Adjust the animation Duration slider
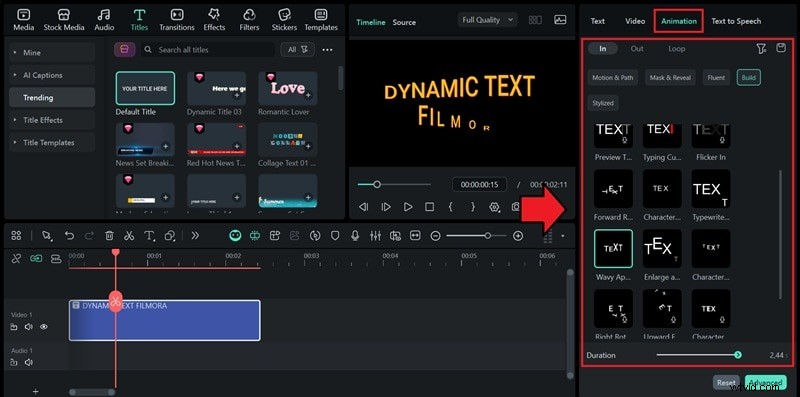The height and width of the screenshot is (397, 800). pos(698,355)
